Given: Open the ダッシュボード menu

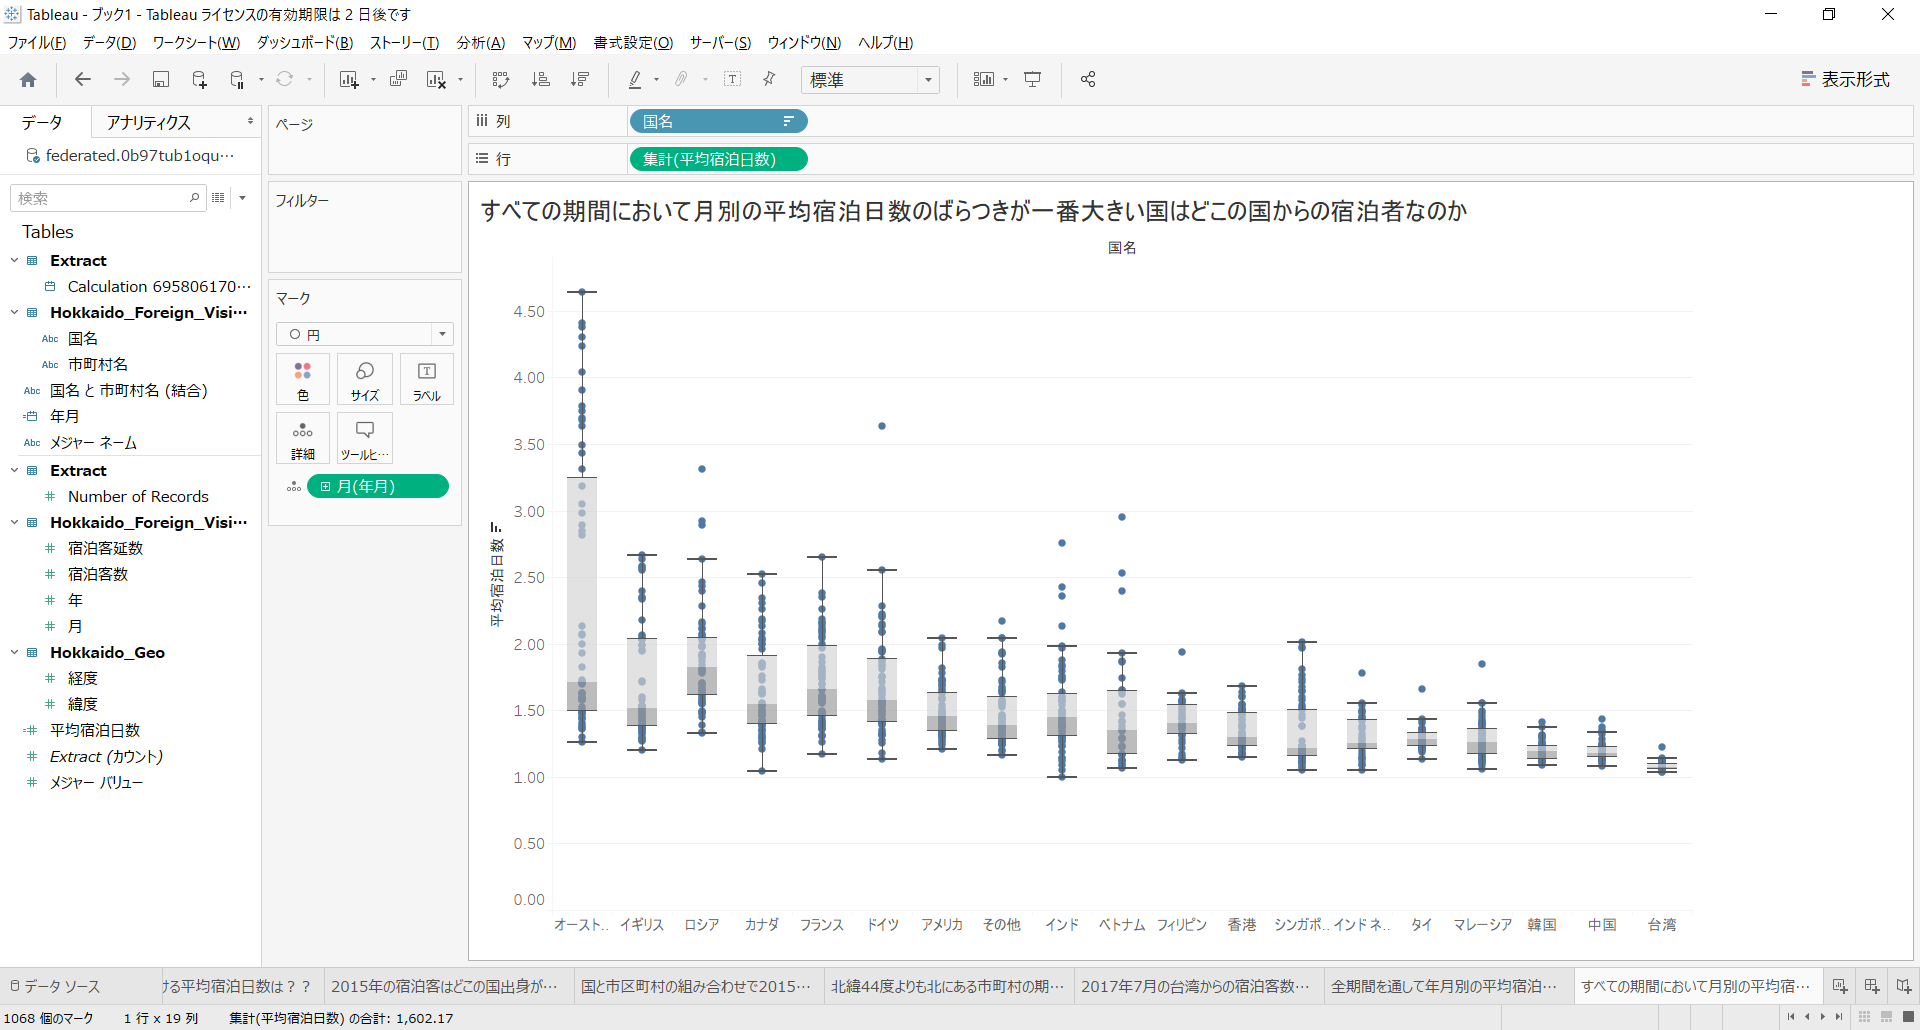Looking at the screenshot, I should pyautogui.click(x=305, y=42).
